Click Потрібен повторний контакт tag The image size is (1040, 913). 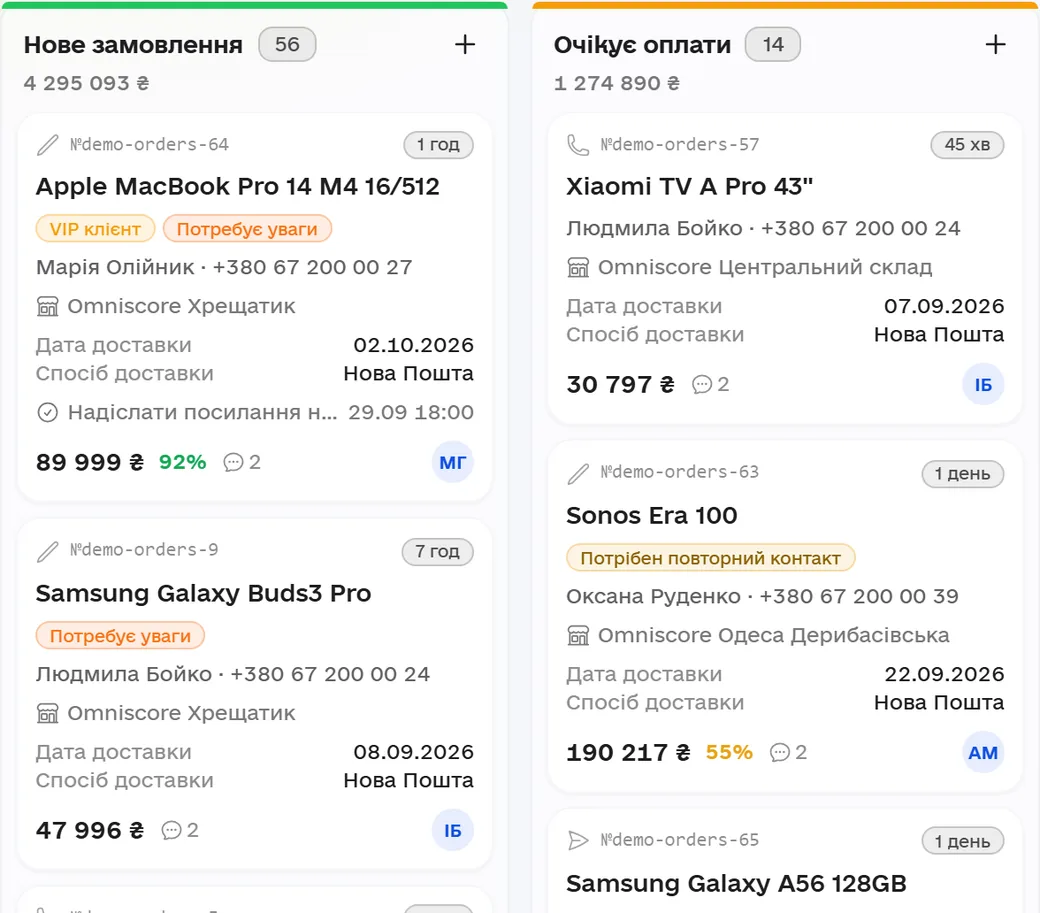coord(710,558)
